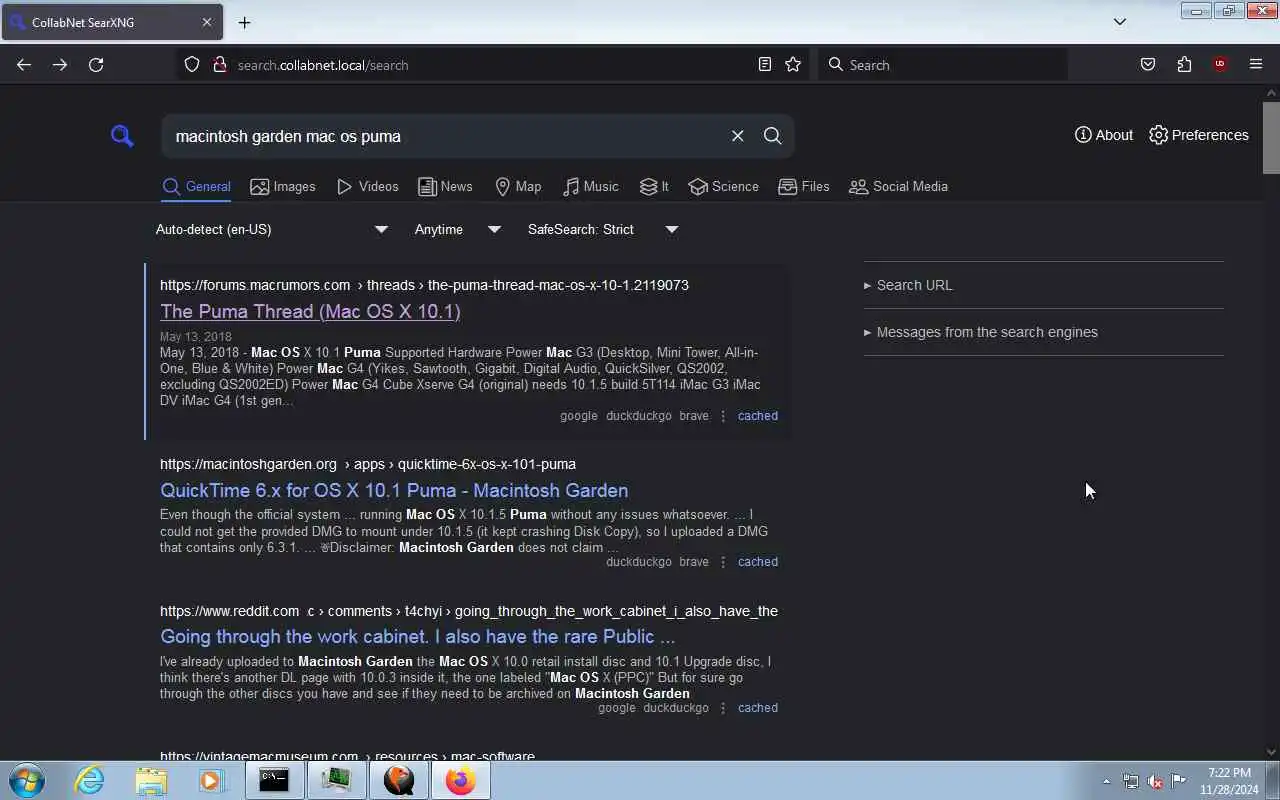Screen dimensions: 1280x800
Task: Switch to the Music tab
Action: 590,187
